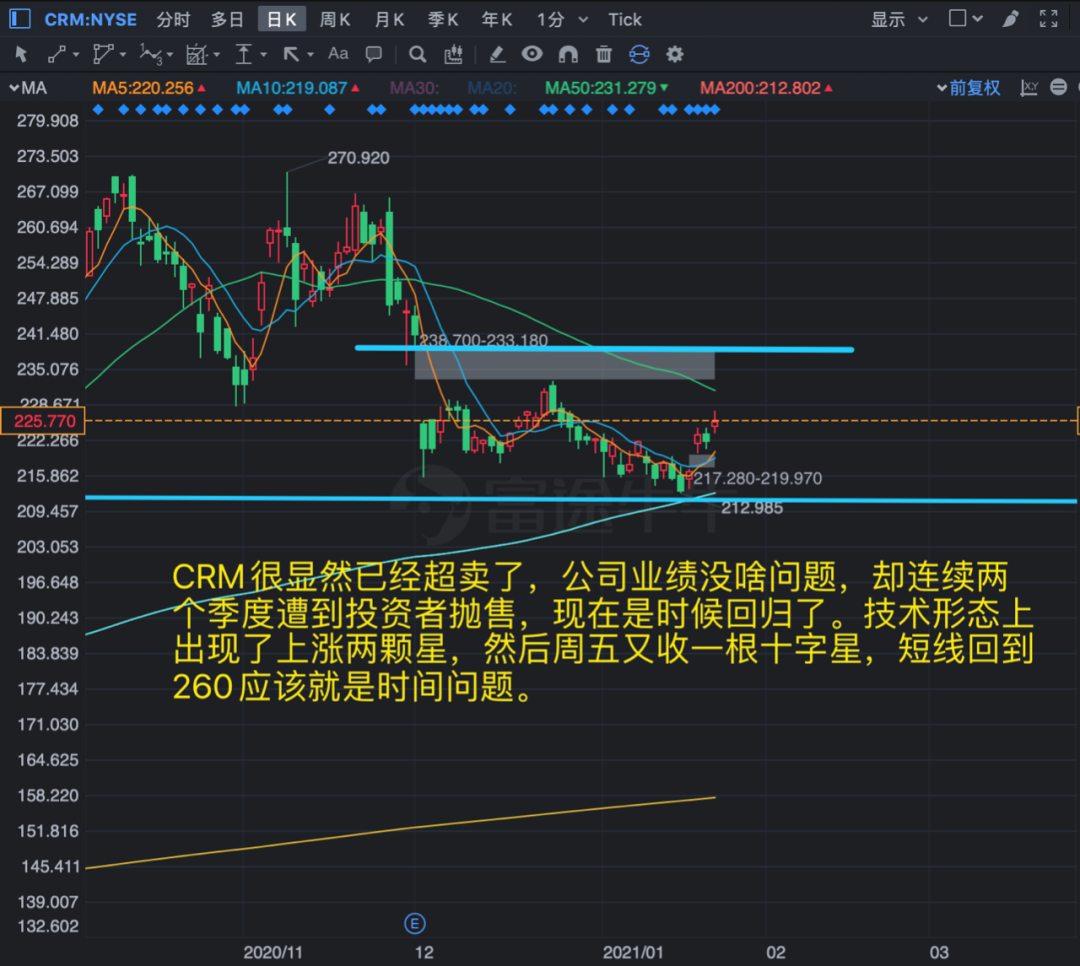Viewport: 1080px width, 966px height.
Task: Click the 225.770 current price label
Action: click(x=43, y=420)
